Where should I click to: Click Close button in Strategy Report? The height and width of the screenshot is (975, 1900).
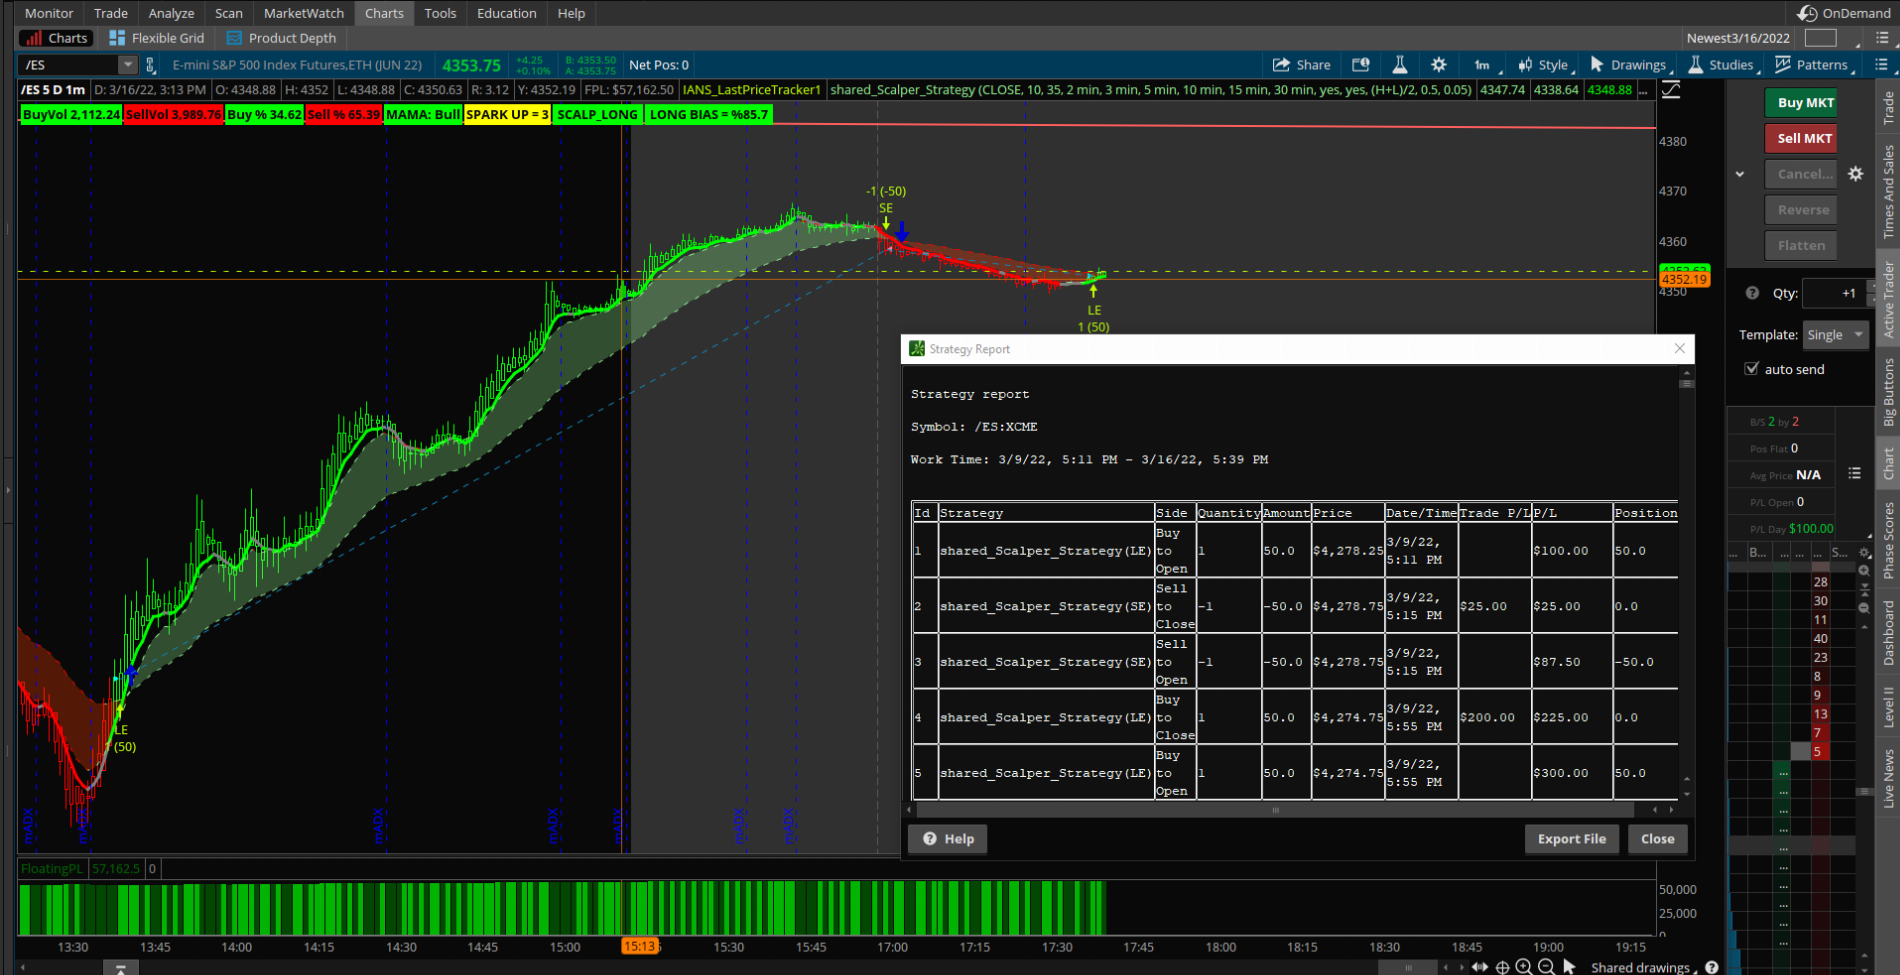tap(1658, 839)
